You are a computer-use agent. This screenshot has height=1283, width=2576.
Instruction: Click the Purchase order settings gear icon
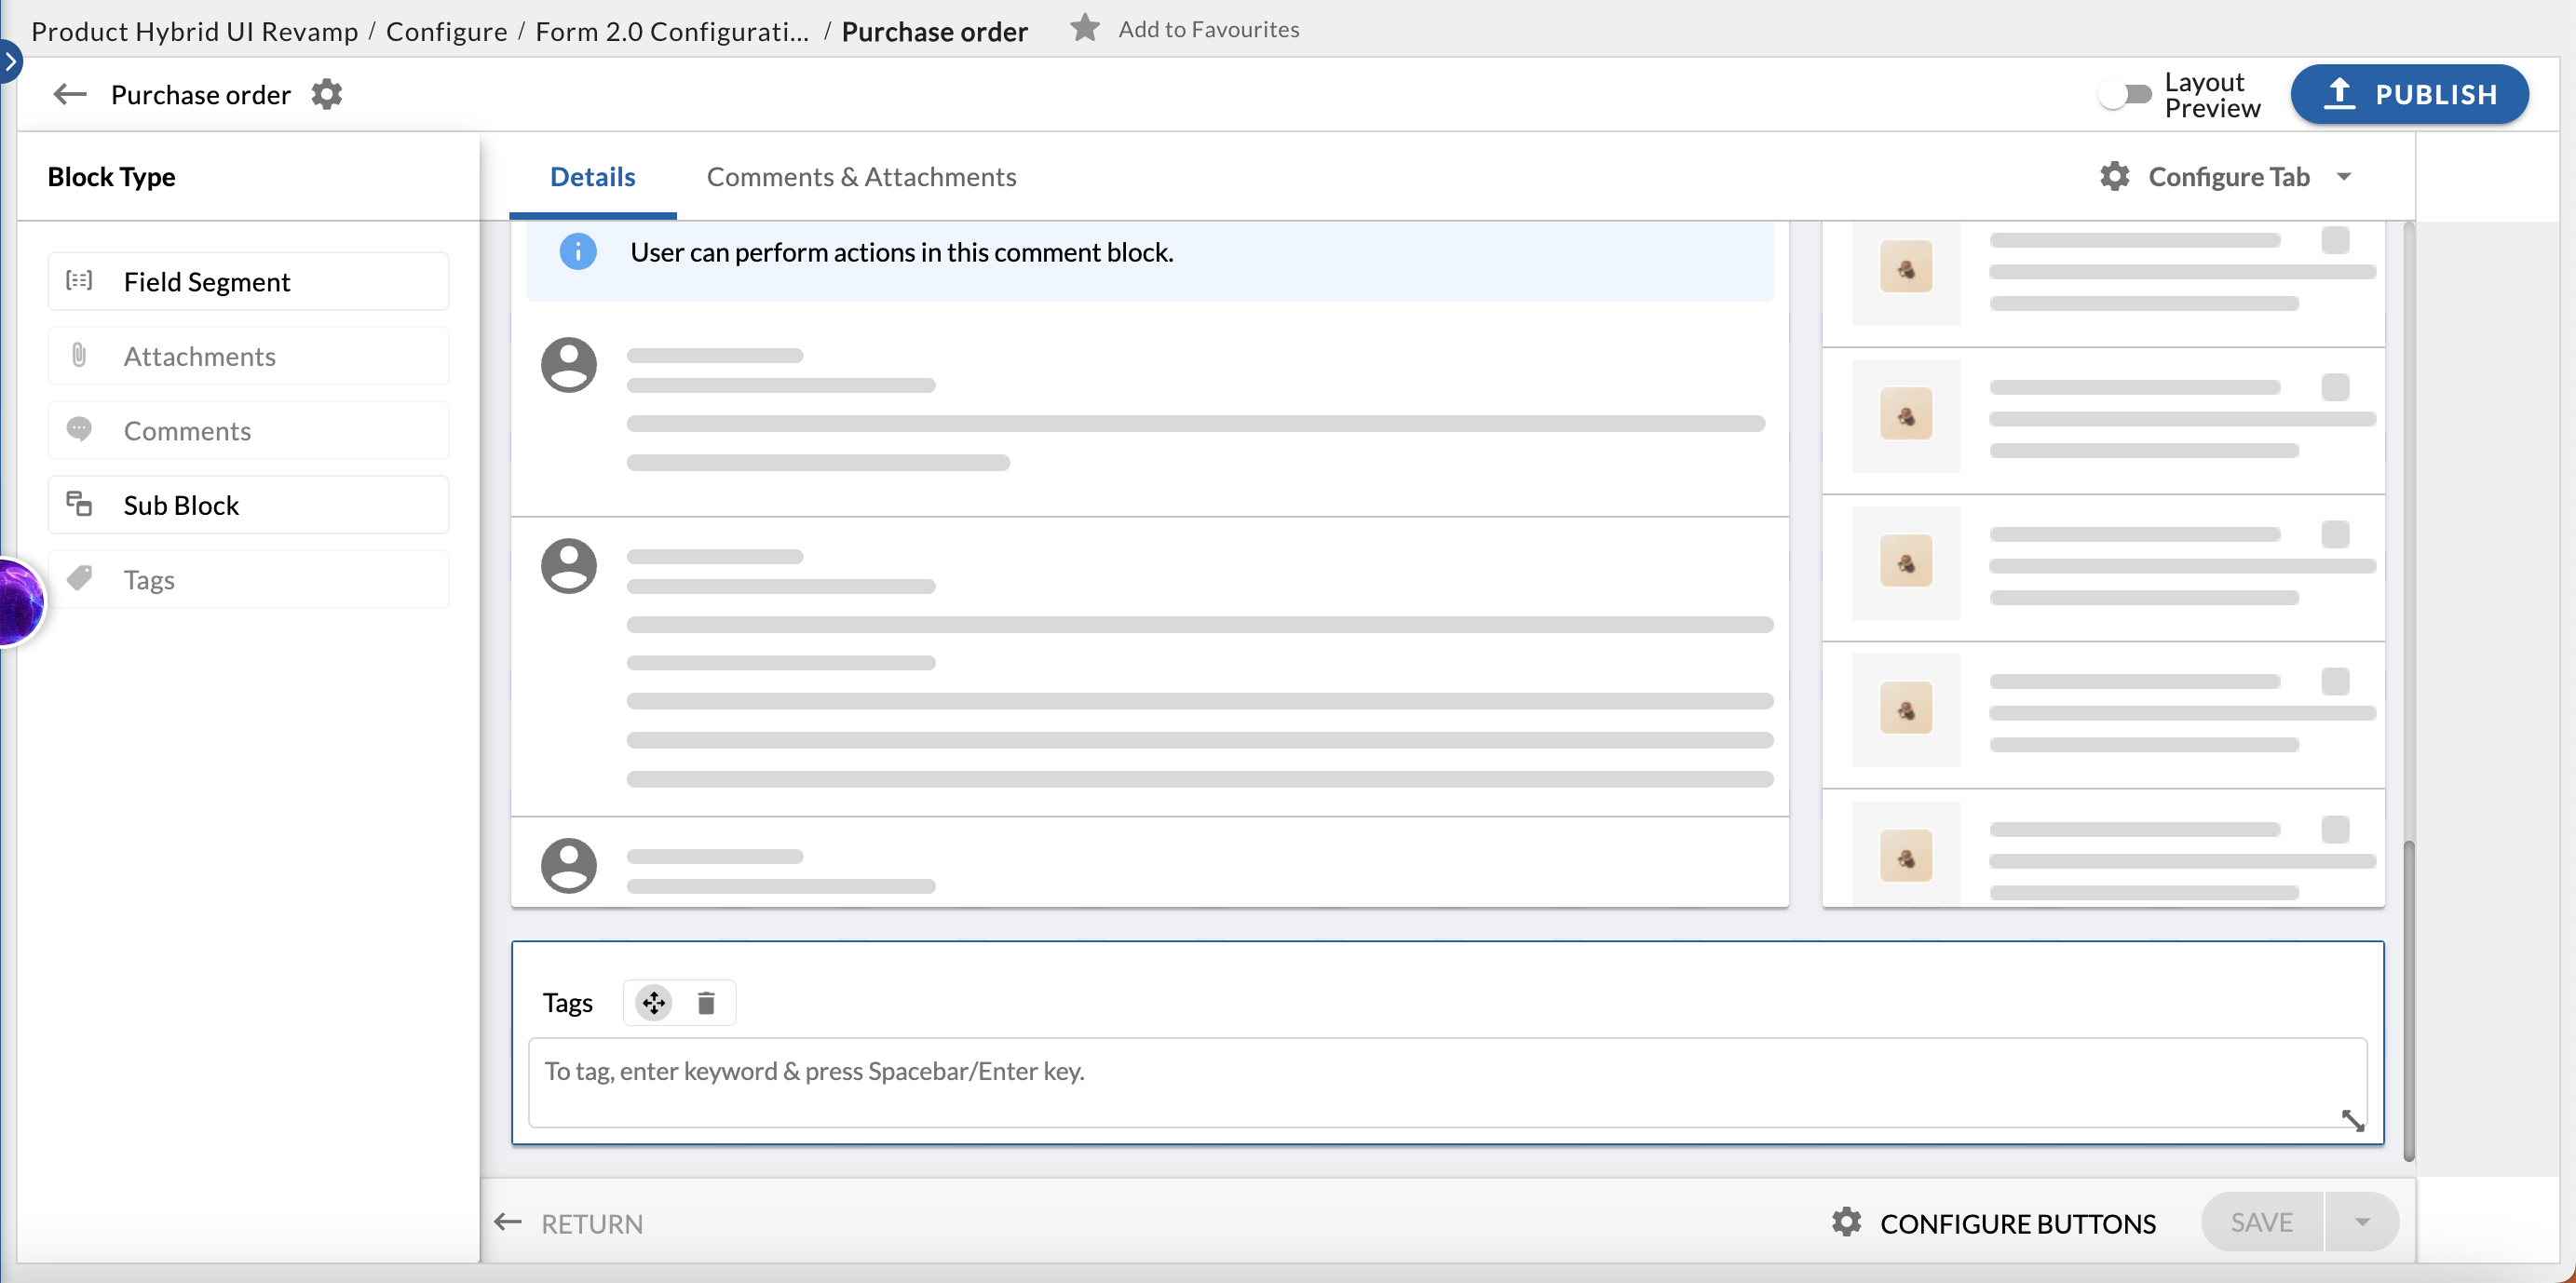point(327,94)
